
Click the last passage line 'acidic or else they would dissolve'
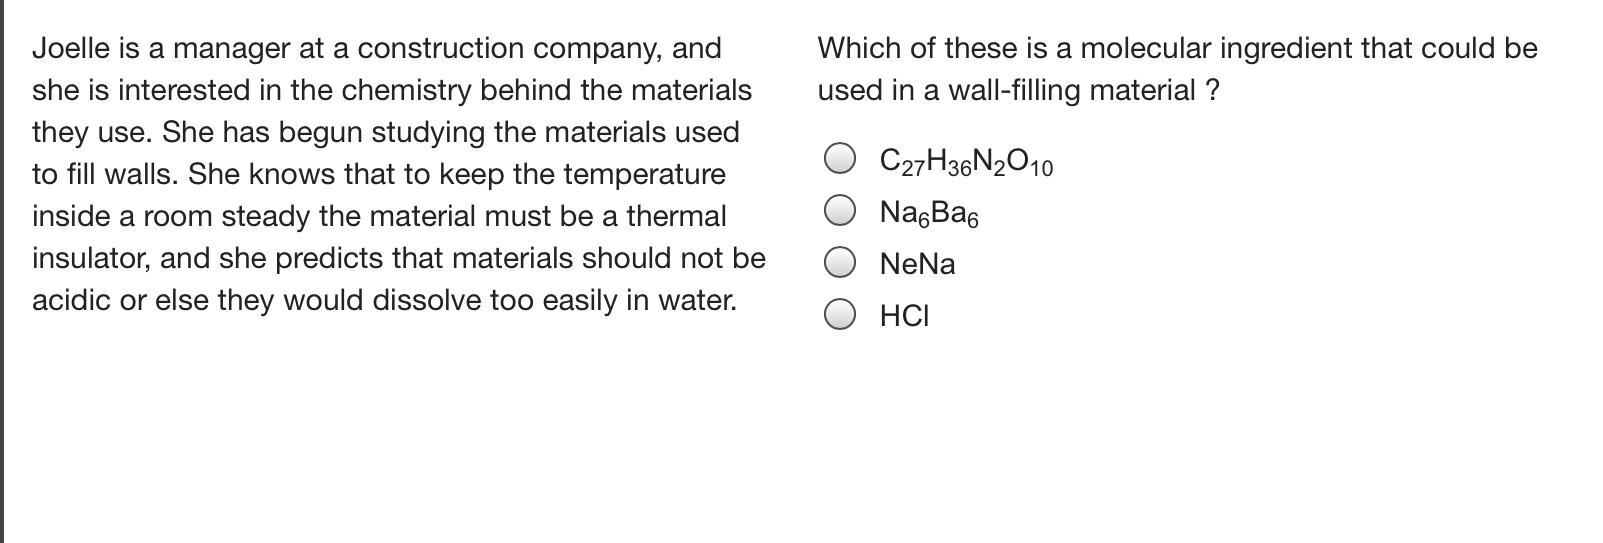pos(384,300)
